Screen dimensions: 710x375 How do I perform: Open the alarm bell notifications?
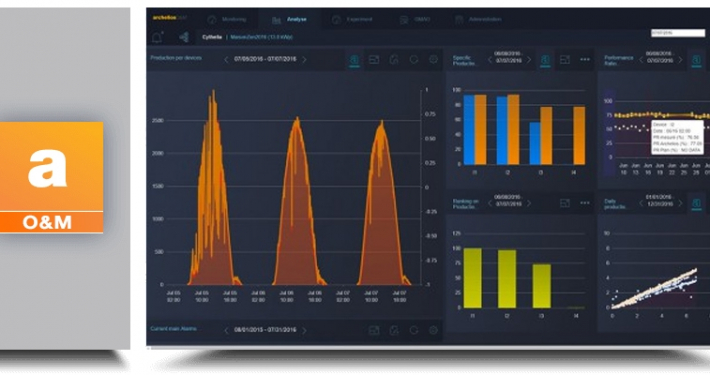click(157, 37)
